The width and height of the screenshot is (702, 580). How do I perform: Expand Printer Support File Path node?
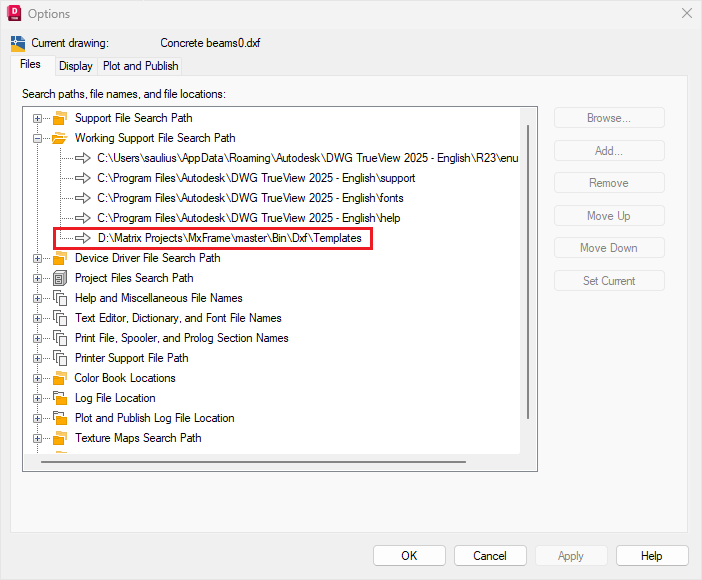[37, 359]
